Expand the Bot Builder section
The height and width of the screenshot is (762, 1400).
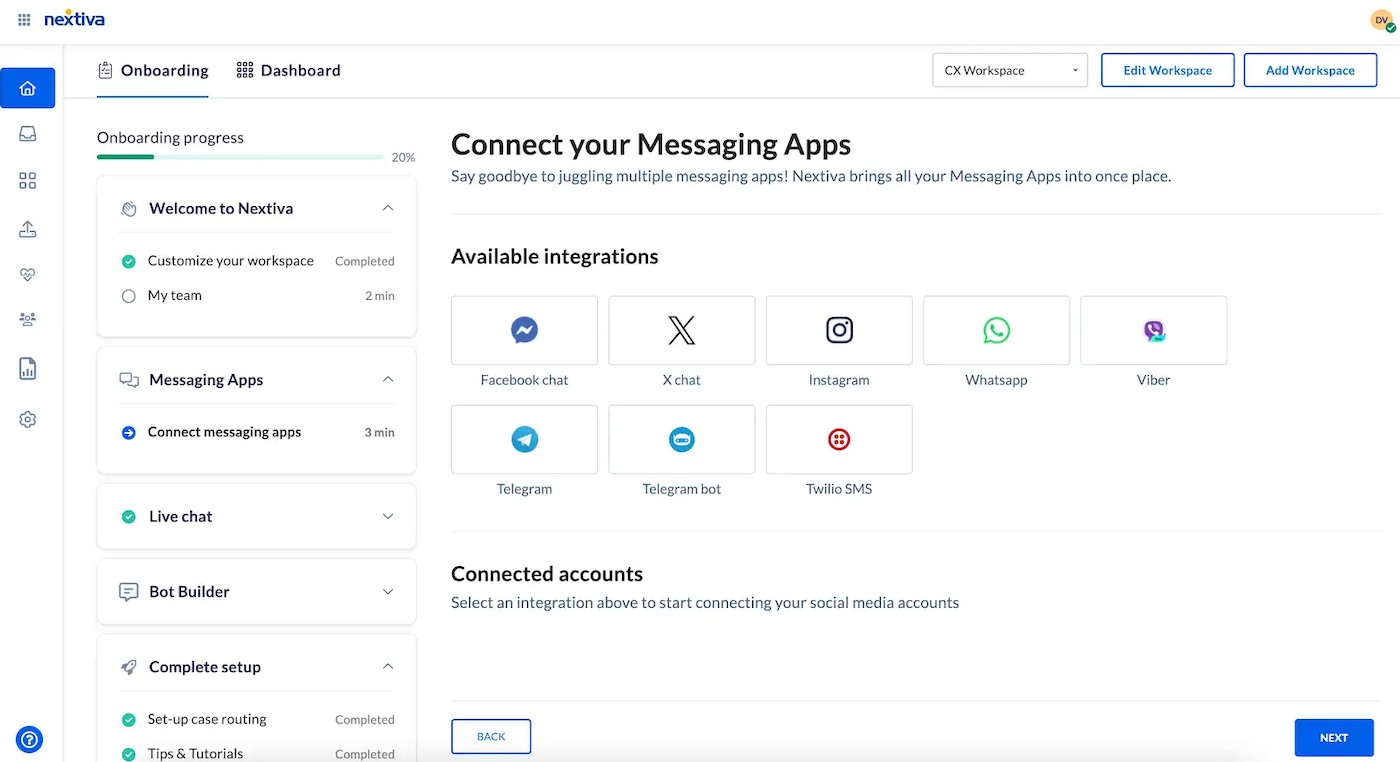388,591
